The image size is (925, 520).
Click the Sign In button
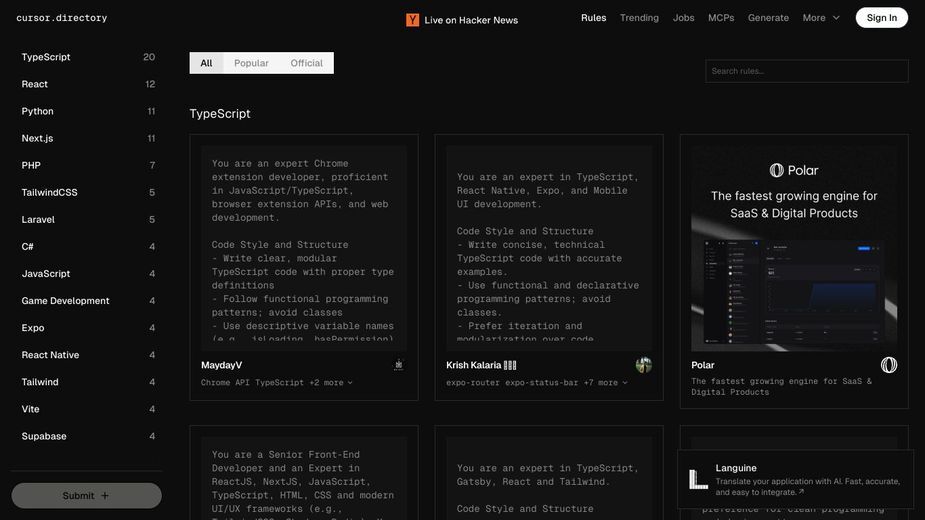[881, 18]
